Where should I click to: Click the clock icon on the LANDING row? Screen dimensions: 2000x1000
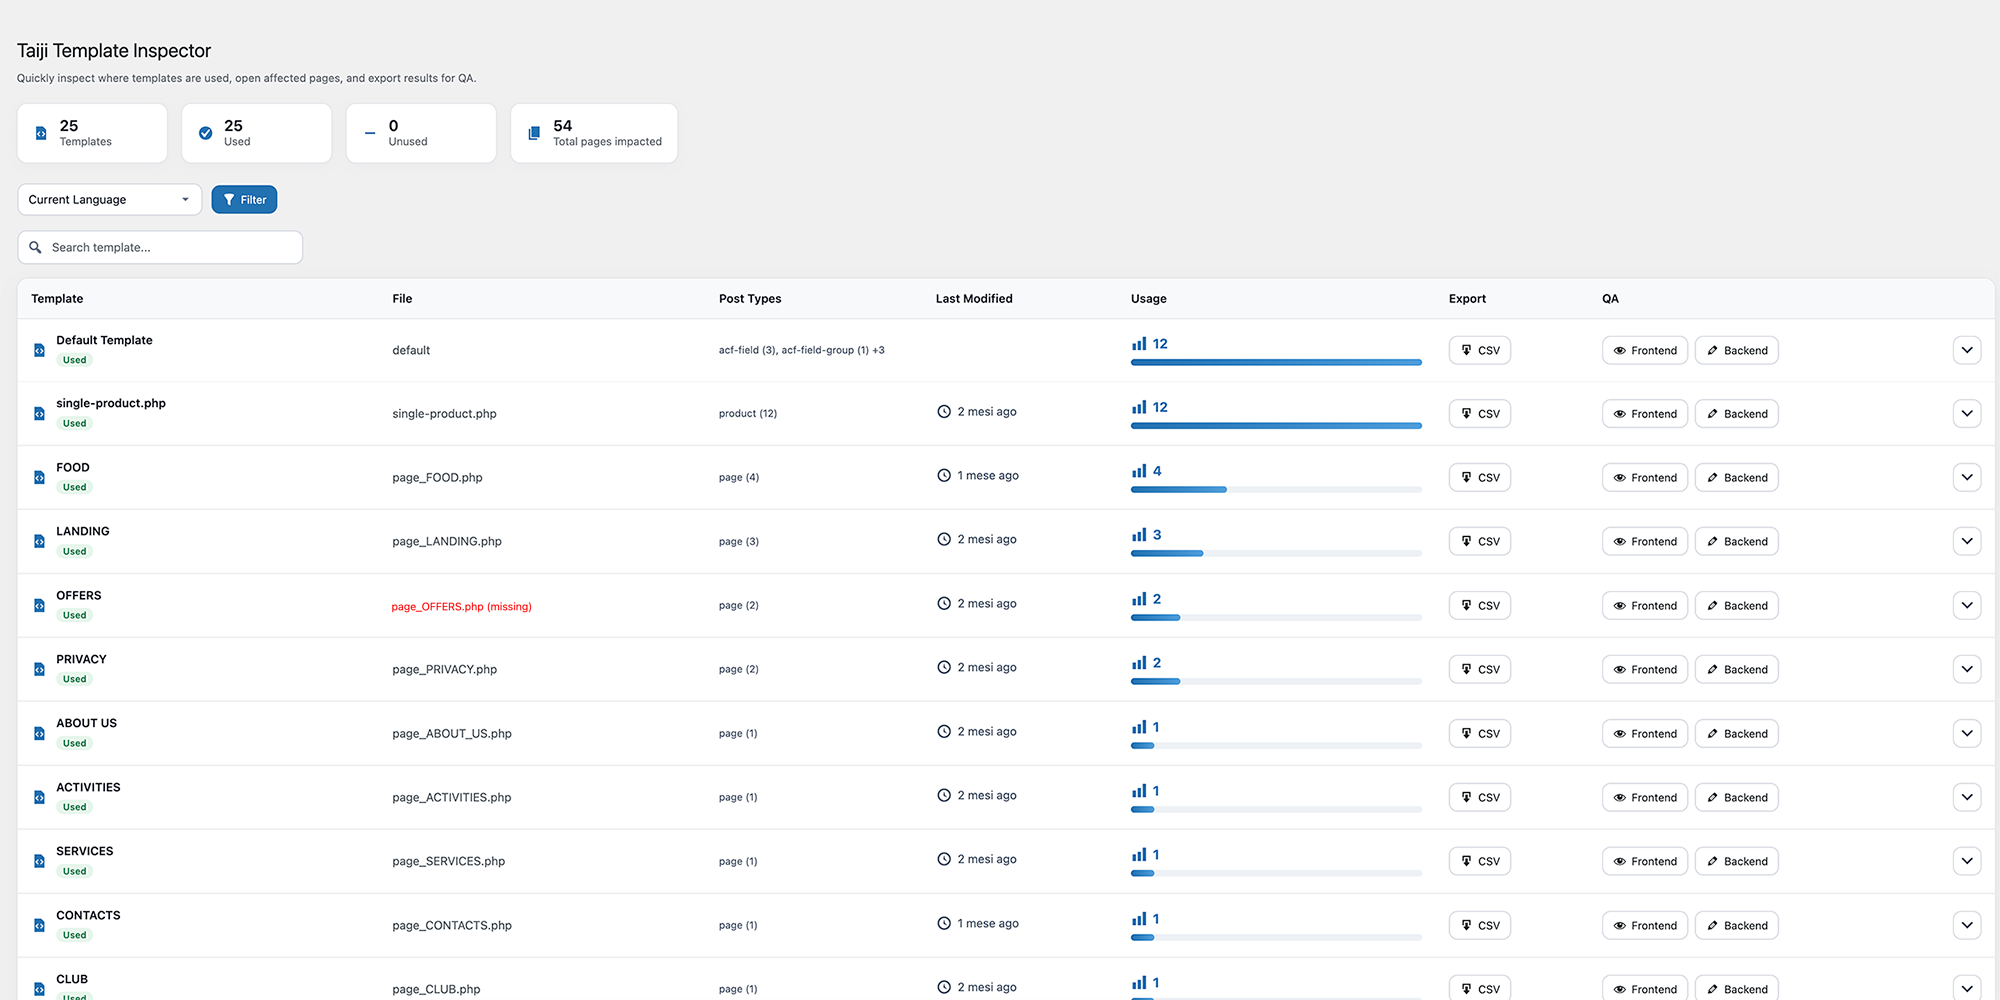(944, 538)
